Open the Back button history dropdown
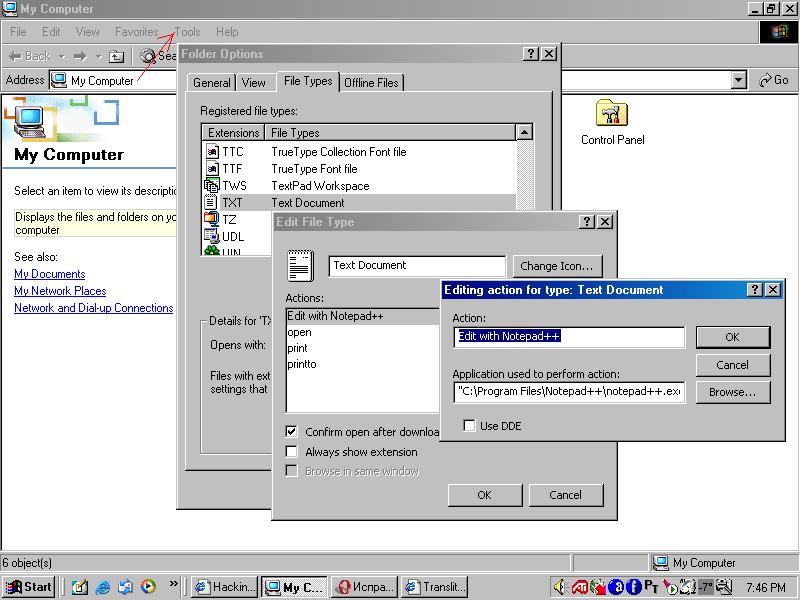 coord(62,57)
